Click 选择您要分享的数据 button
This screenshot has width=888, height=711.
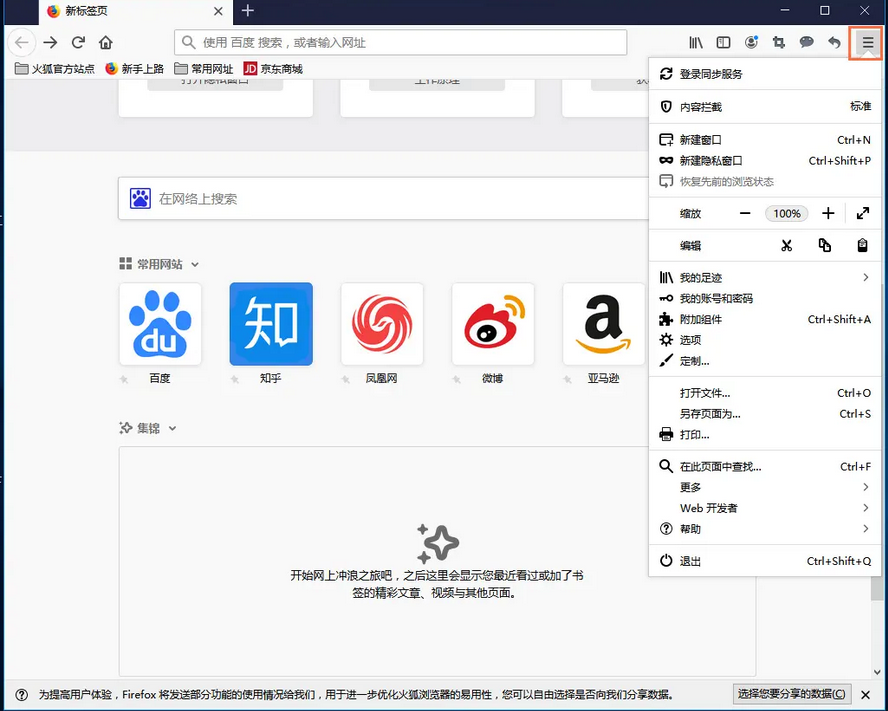click(792, 694)
